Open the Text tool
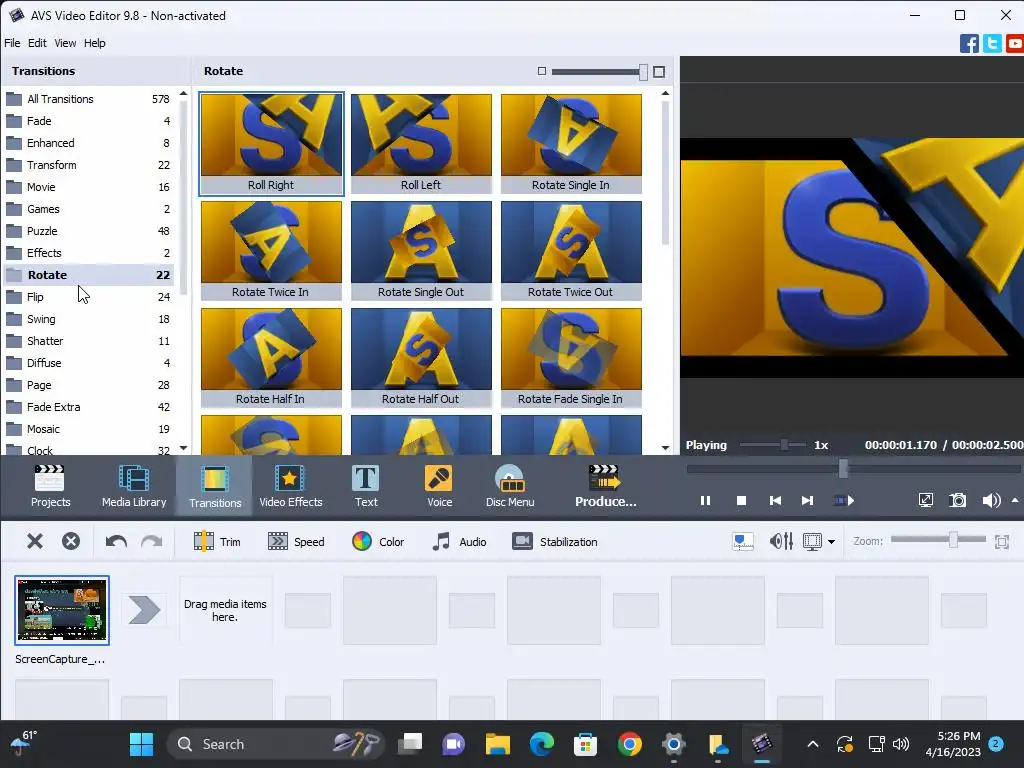Image resolution: width=1024 pixels, height=768 pixels. point(366,486)
